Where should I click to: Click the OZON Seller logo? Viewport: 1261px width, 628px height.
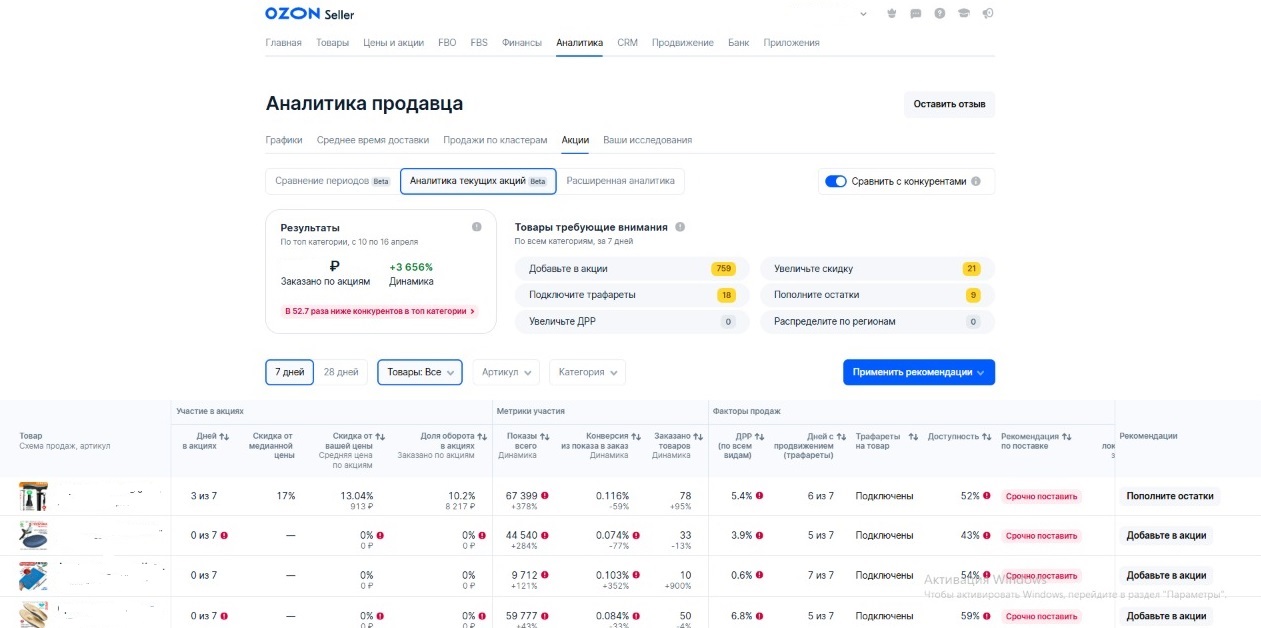(x=310, y=14)
